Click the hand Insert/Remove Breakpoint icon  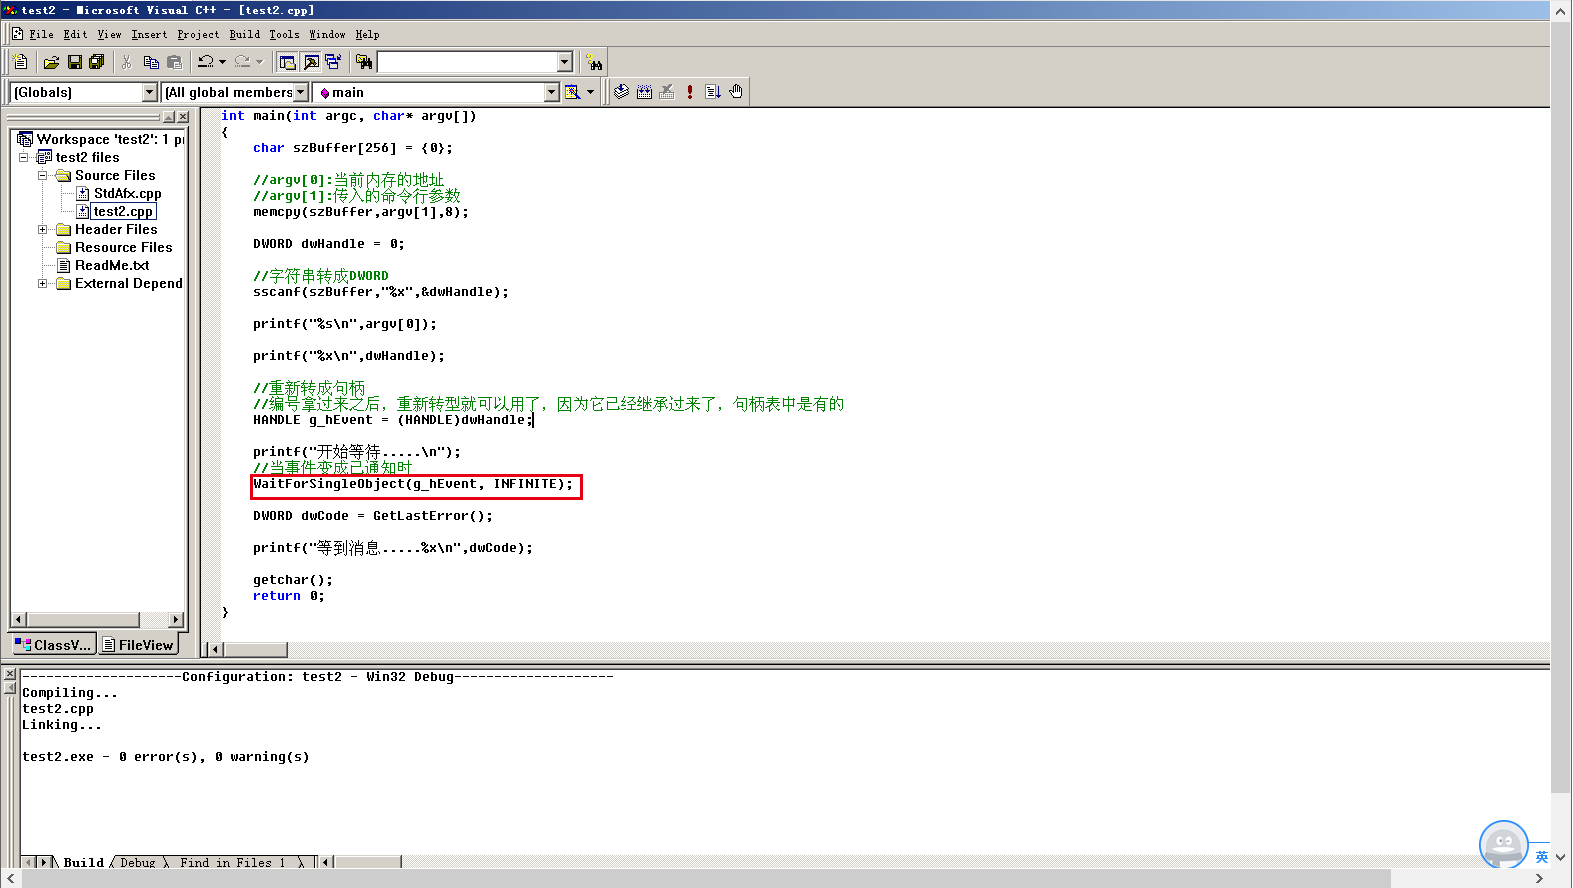(736, 92)
